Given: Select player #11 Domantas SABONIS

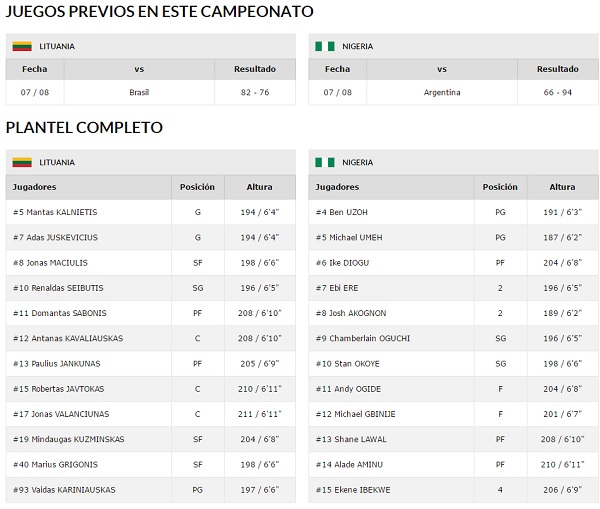Looking at the screenshot, I should tap(60, 313).
